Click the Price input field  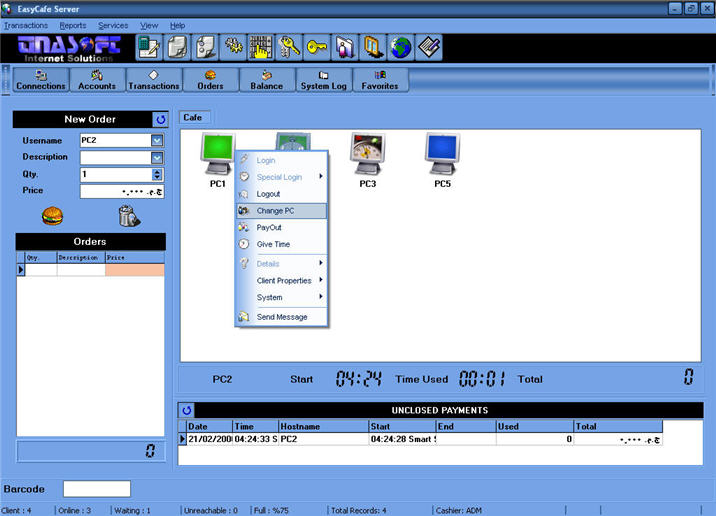pyautogui.click(x=122, y=192)
